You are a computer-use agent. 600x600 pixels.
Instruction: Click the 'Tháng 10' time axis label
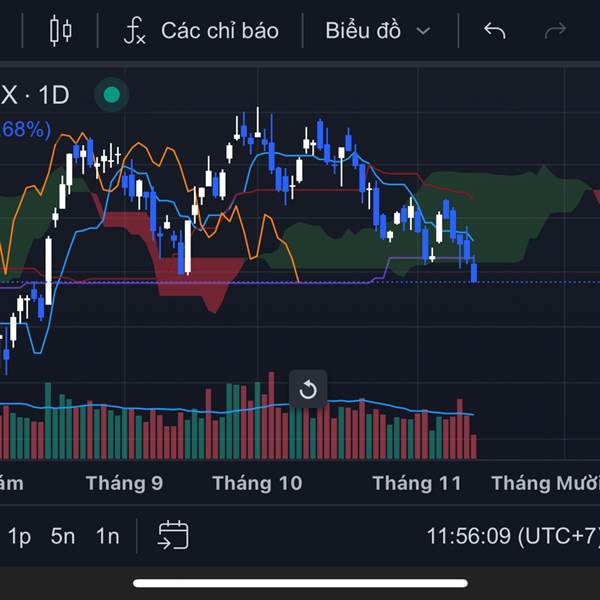(257, 483)
